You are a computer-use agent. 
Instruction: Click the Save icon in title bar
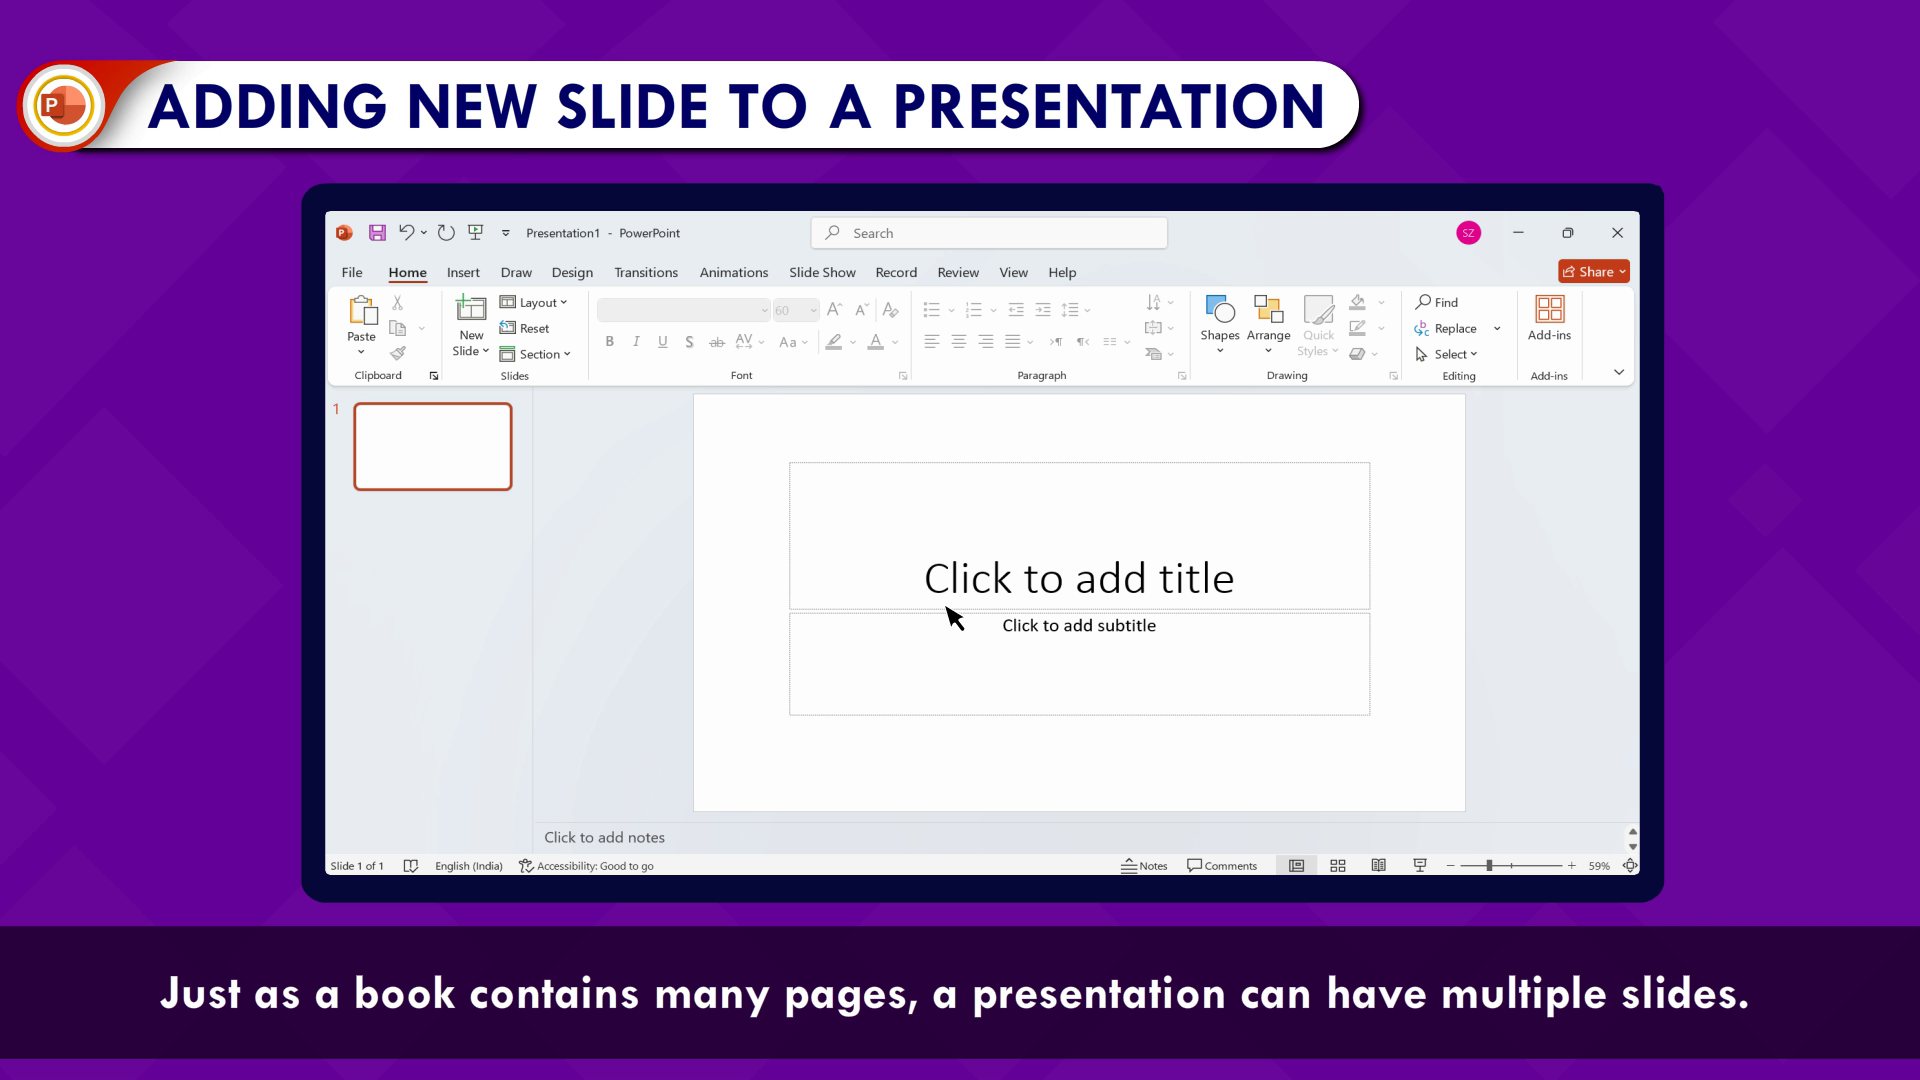tap(377, 233)
